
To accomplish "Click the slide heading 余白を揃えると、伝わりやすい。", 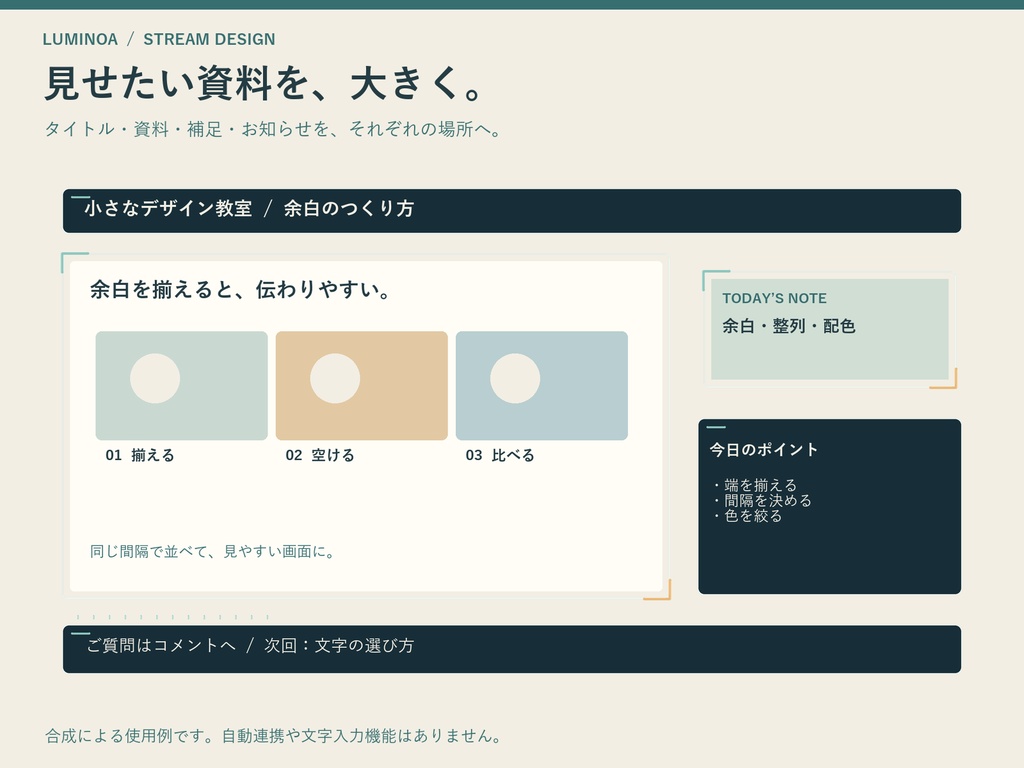I will tap(240, 289).
